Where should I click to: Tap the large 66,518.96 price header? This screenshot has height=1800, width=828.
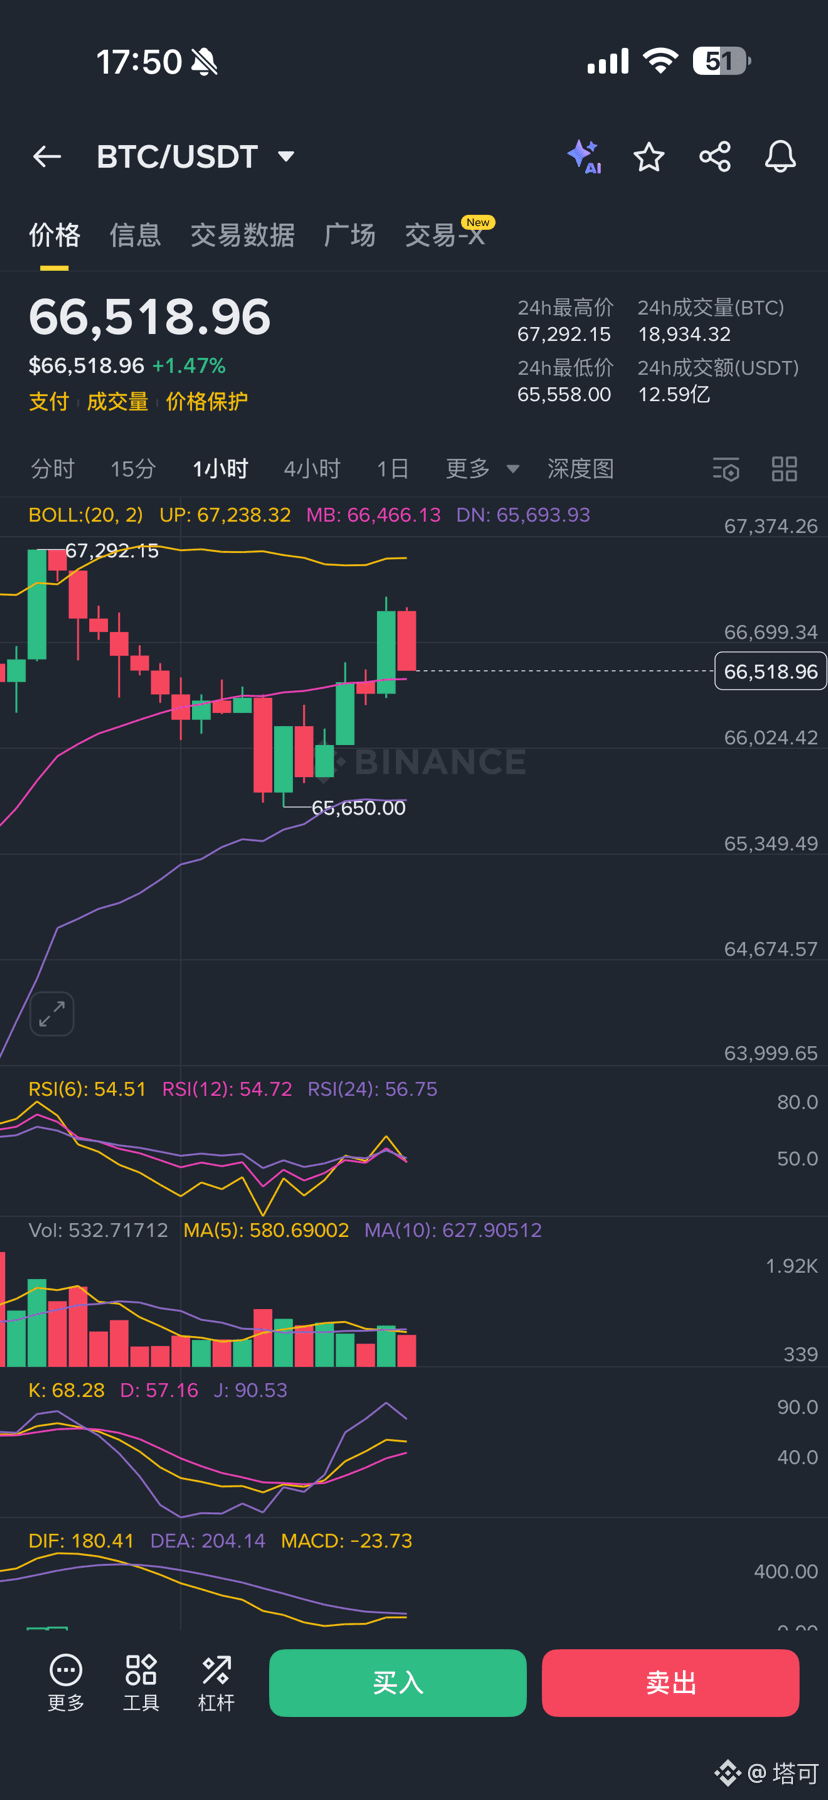click(x=150, y=317)
